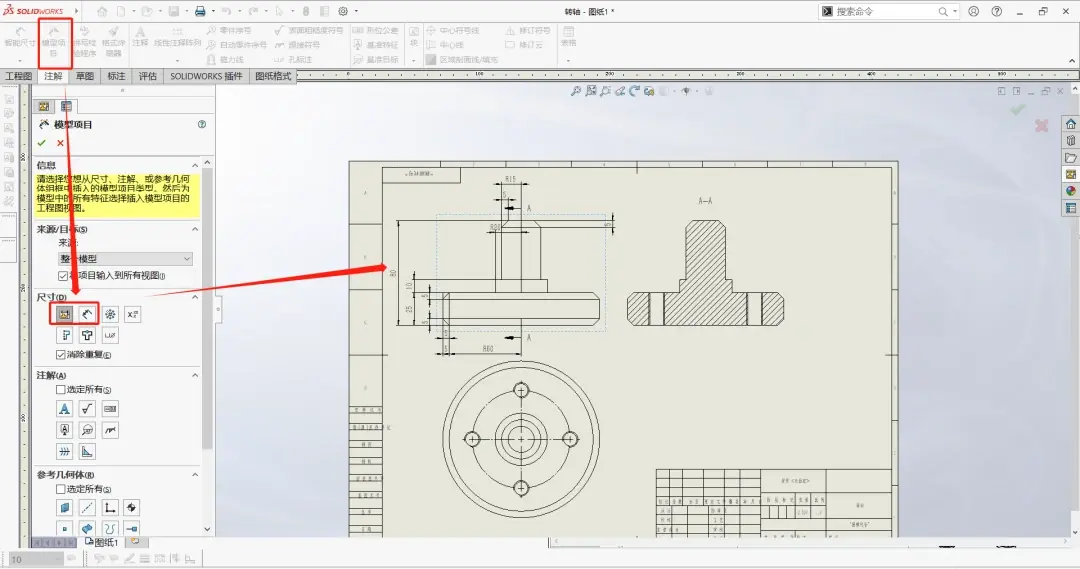The height and width of the screenshot is (569, 1080).
Task: Click the hole wizard profiles icon
Action: (x=65, y=335)
